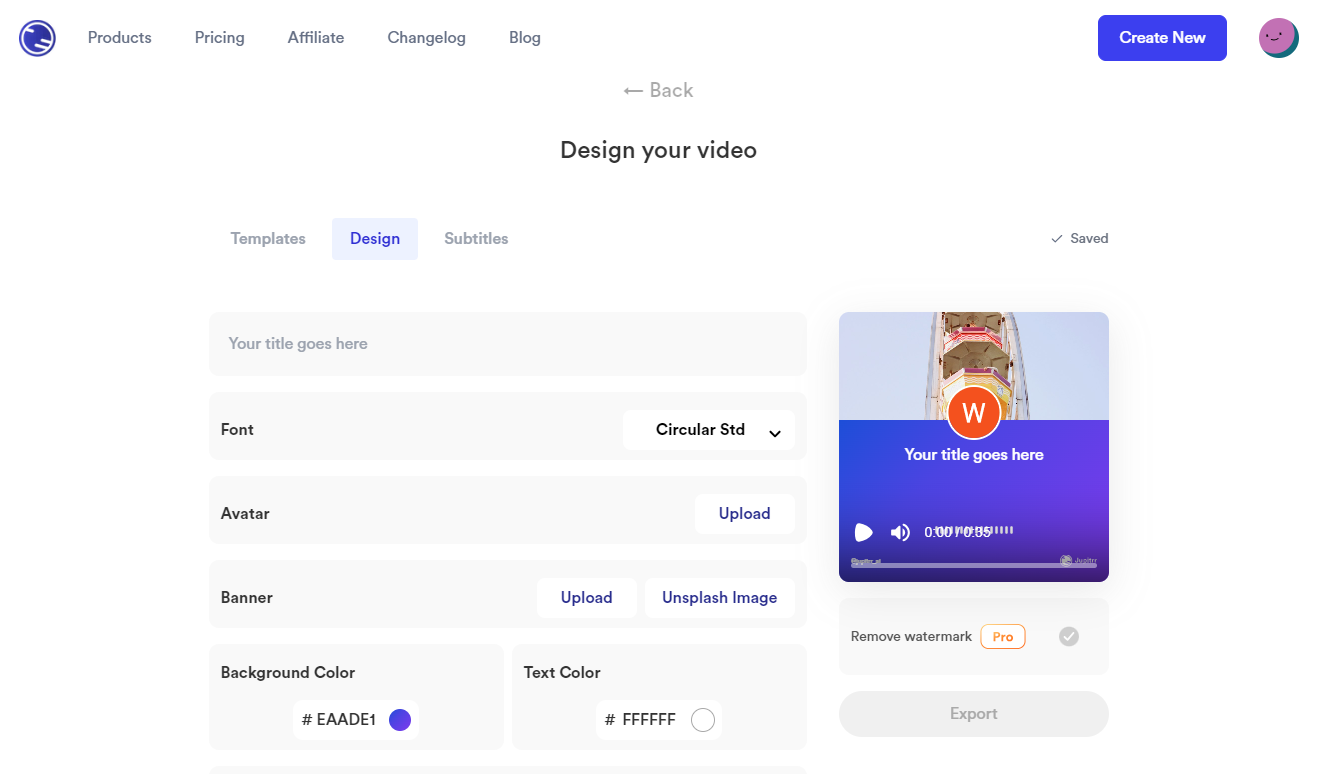1330x774 pixels.
Task: Click the site logo icon
Action: pos(37,38)
